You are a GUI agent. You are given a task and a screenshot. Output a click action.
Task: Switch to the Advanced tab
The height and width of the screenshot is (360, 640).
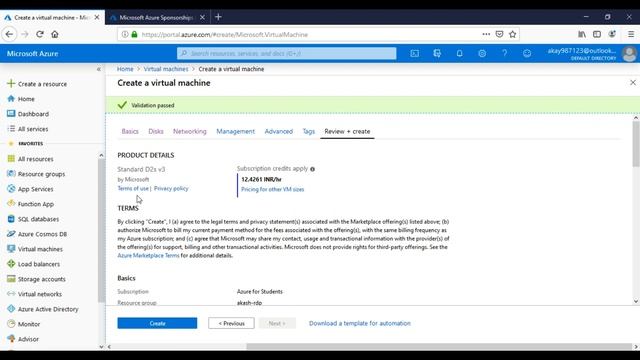click(x=279, y=131)
